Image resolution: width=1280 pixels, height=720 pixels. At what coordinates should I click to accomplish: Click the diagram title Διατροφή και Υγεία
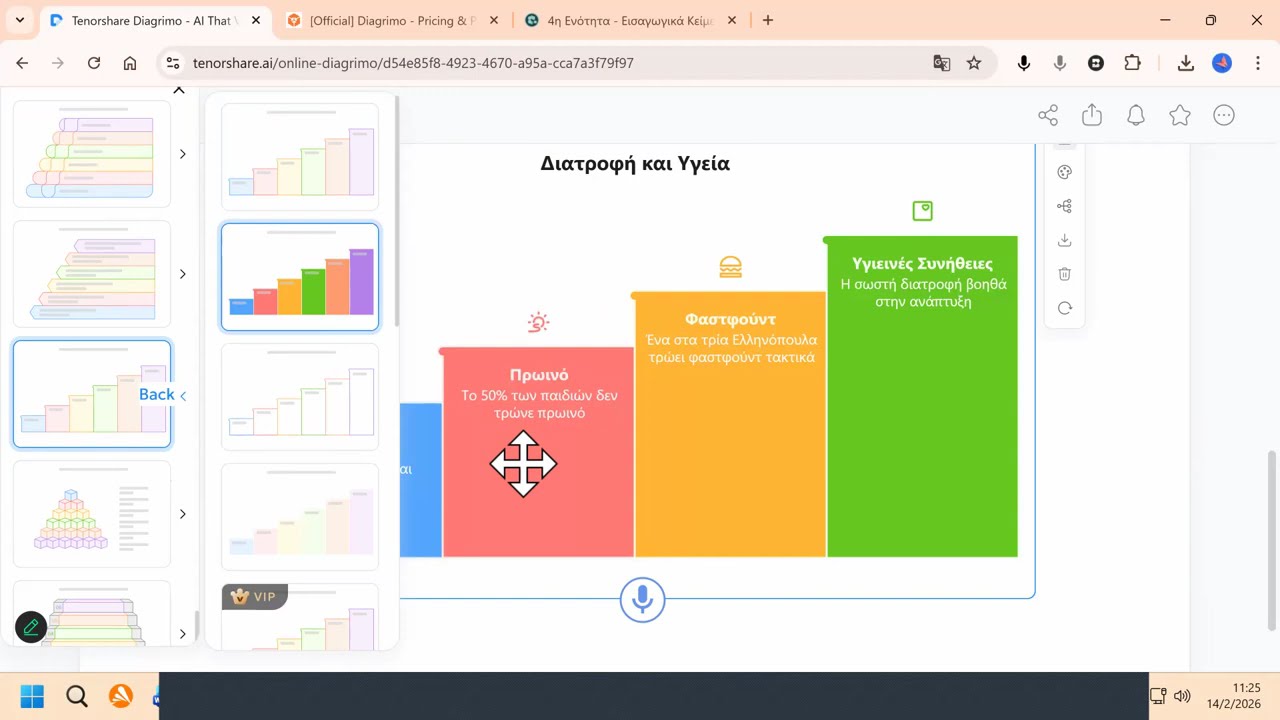pyautogui.click(x=635, y=164)
